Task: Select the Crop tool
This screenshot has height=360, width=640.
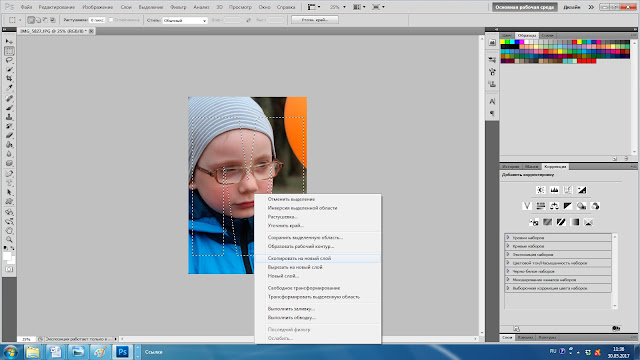Action: coord(9,78)
